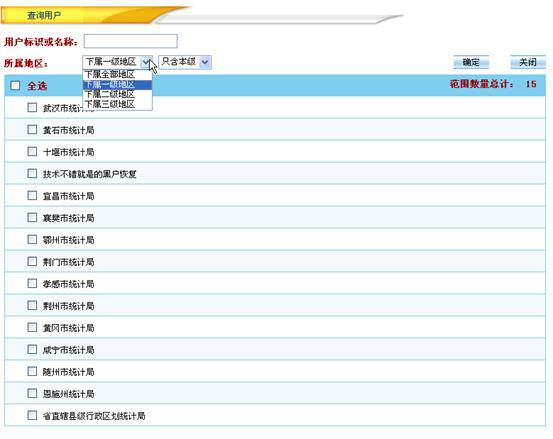Viewport: 553px width, 439px height.
Task: Focus the 用户标识或名称 input field
Action: [x=130, y=41]
